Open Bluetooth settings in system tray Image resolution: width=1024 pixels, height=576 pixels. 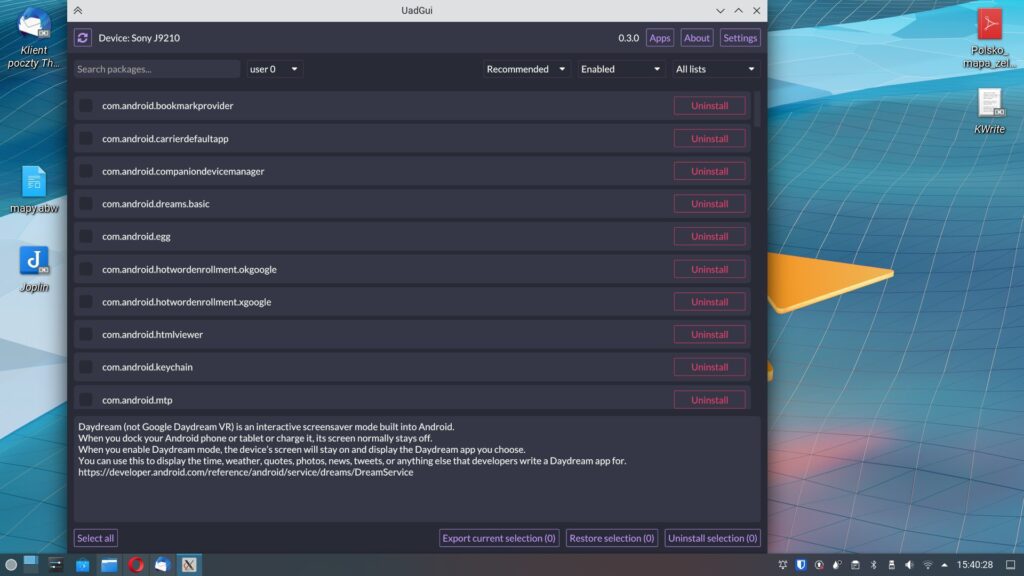coord(873,565)
